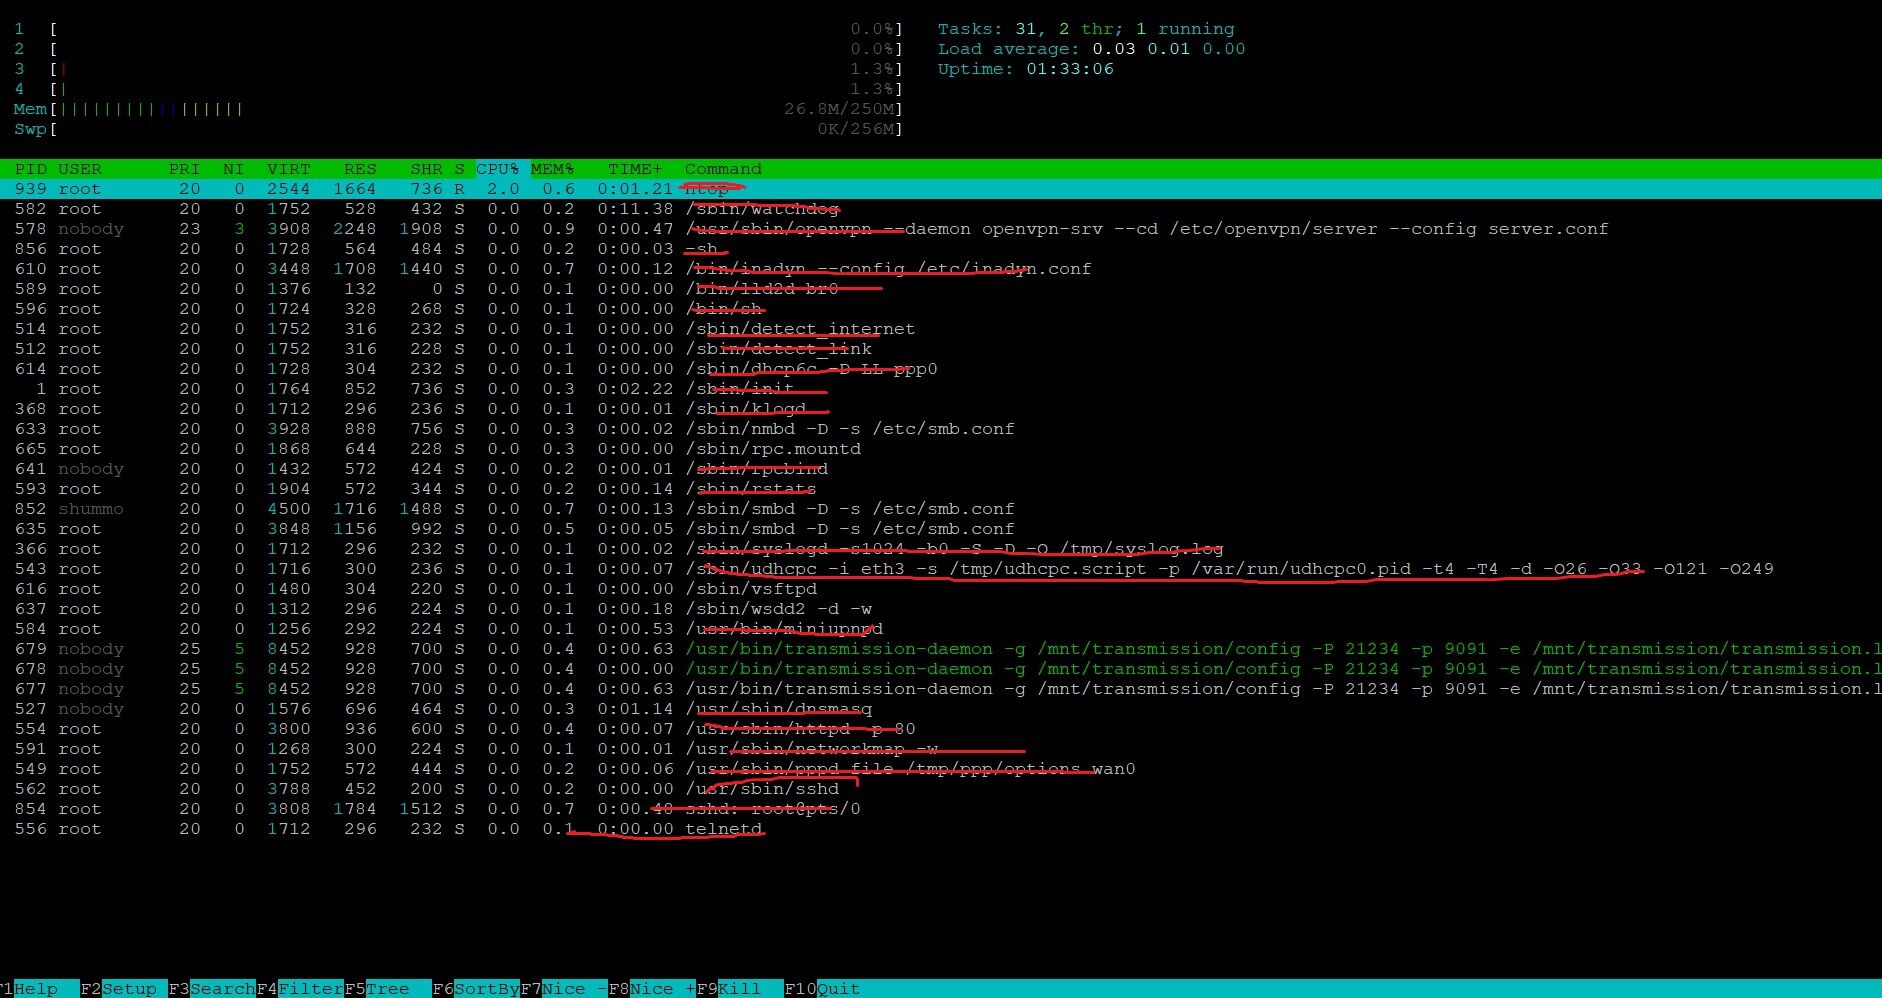Click F7 Nice minus
The height and width of the screenshot is (998, 1882).
[563, 989]
